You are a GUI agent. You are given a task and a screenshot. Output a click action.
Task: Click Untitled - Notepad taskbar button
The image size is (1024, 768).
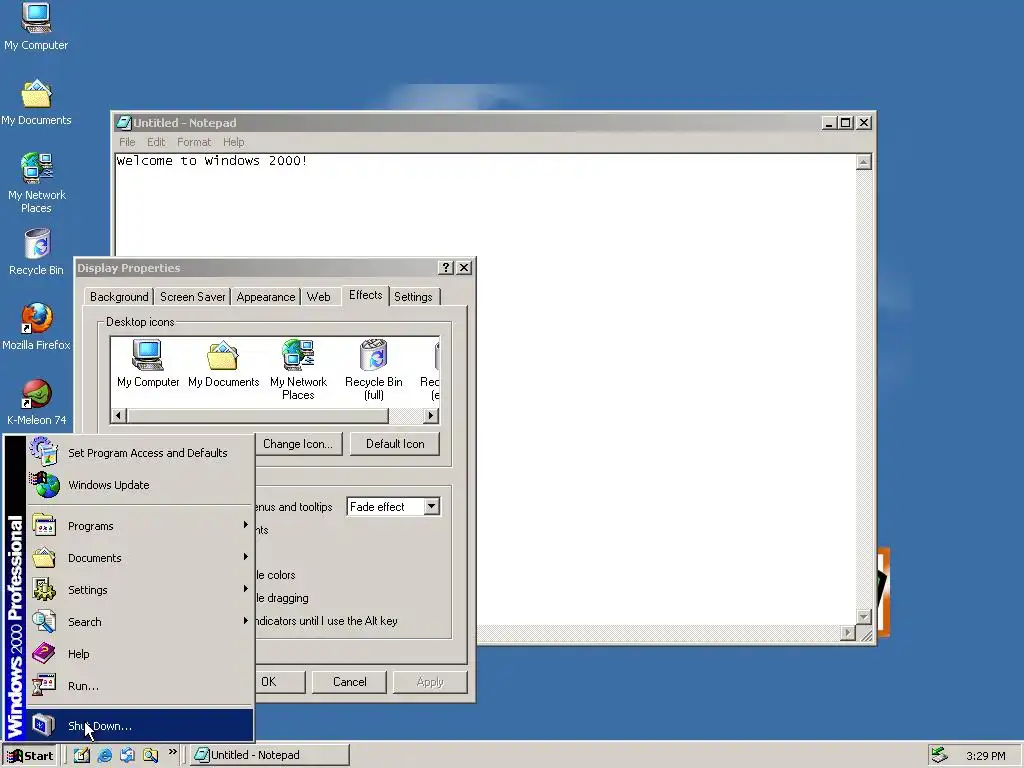pyautogui.click(x=270, y=755)
